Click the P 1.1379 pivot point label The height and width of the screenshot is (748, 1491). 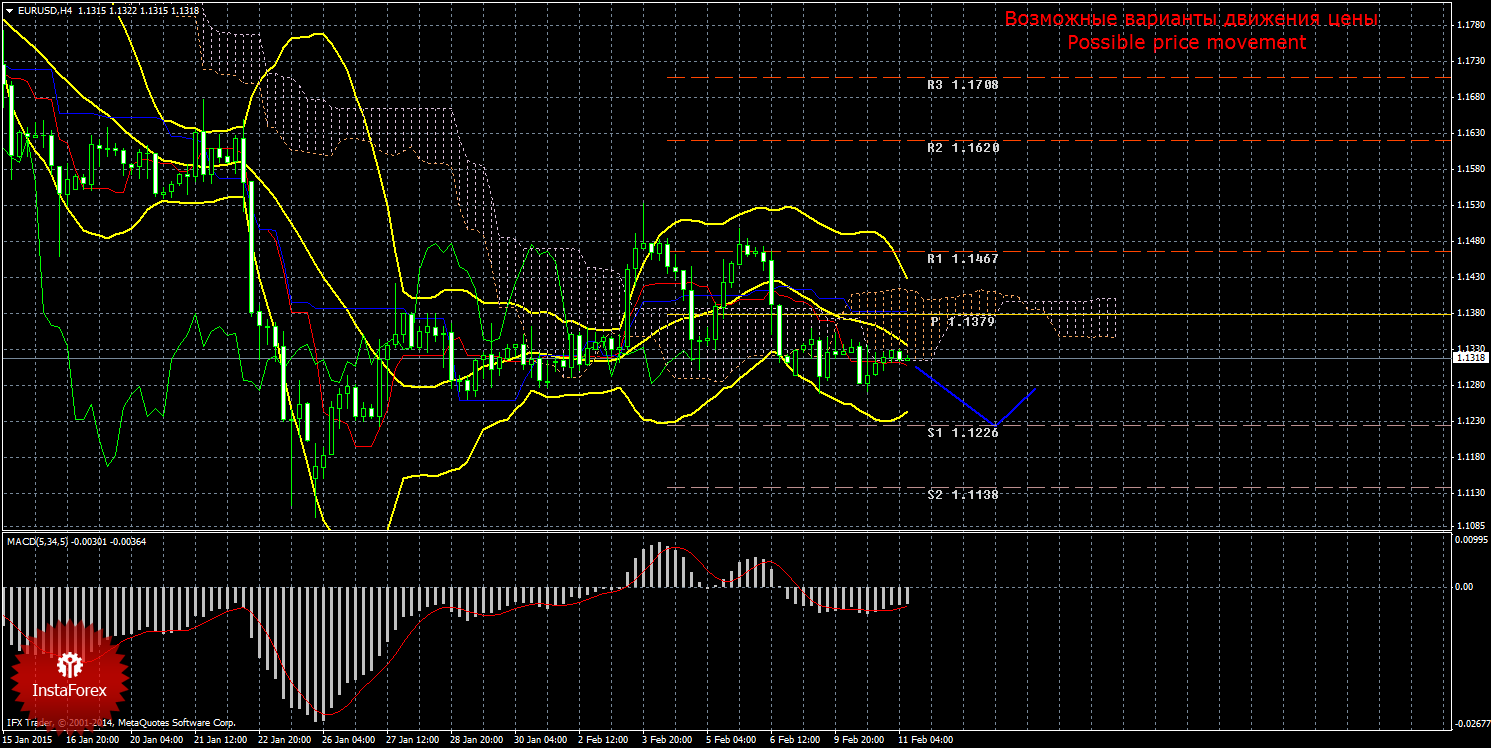[964, 322]
